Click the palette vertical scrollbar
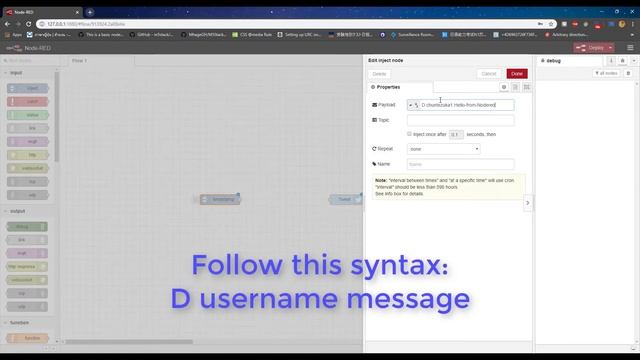The image size is (640, 360). point(57,116)
